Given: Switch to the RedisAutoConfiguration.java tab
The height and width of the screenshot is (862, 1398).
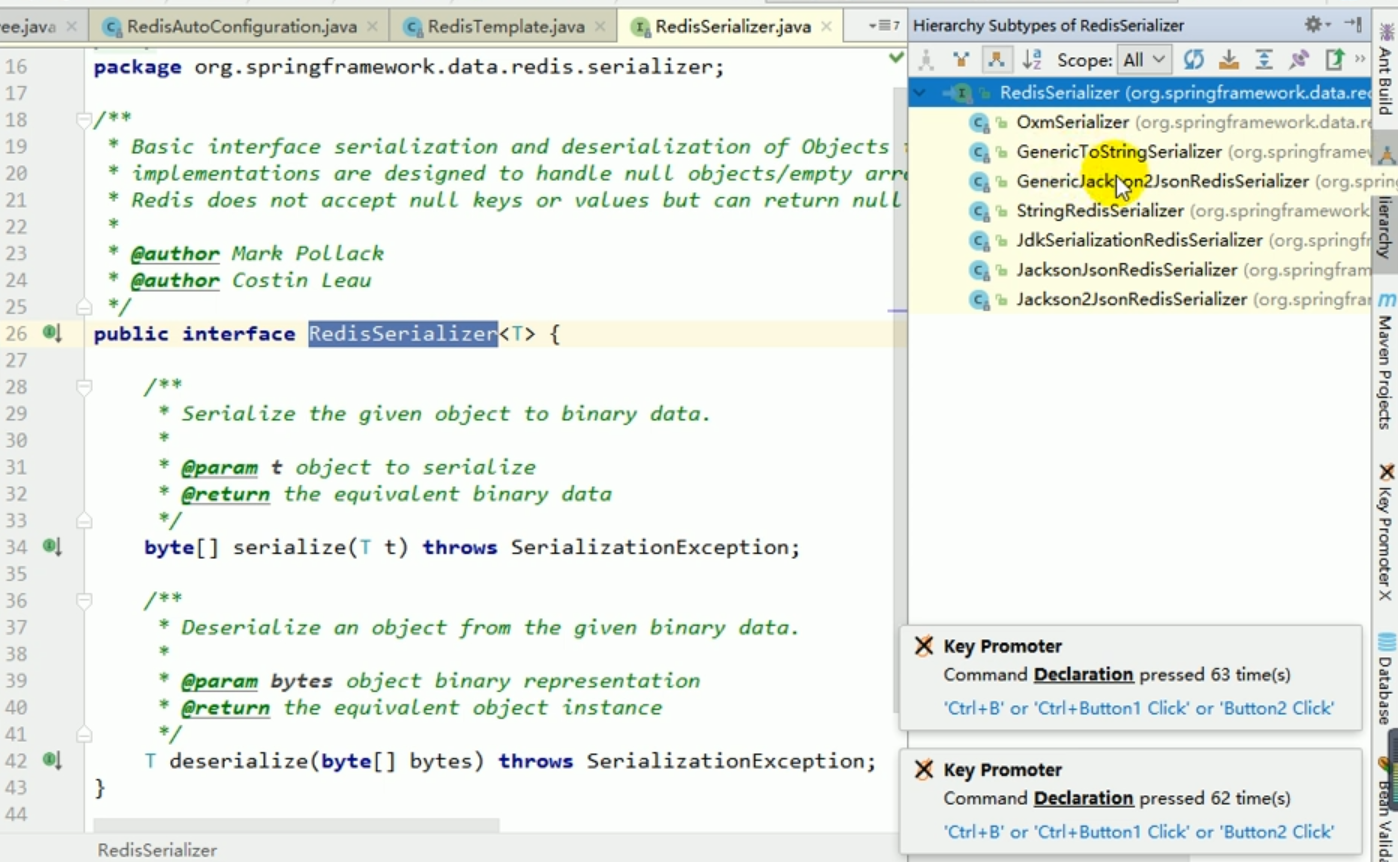Looking at the screenshot, I should click(241, 26).
